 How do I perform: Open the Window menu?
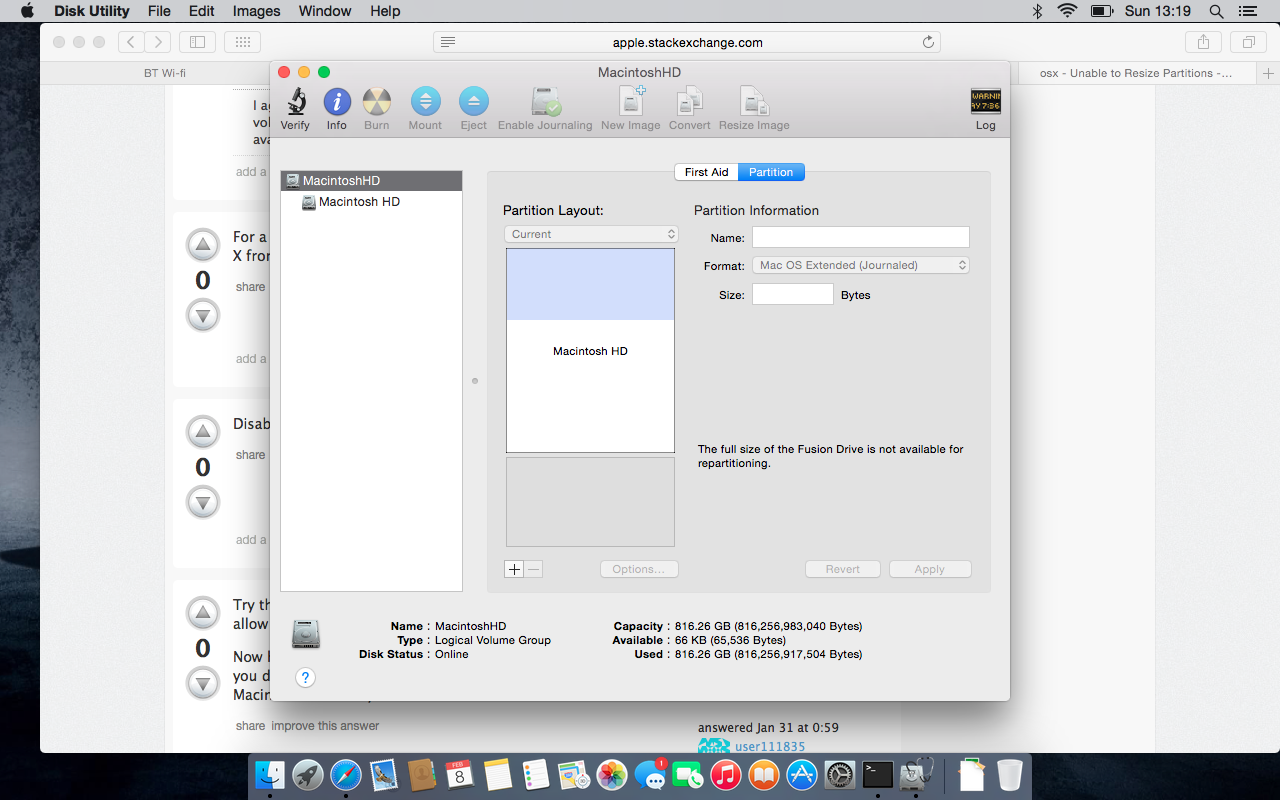click(325, 11)
